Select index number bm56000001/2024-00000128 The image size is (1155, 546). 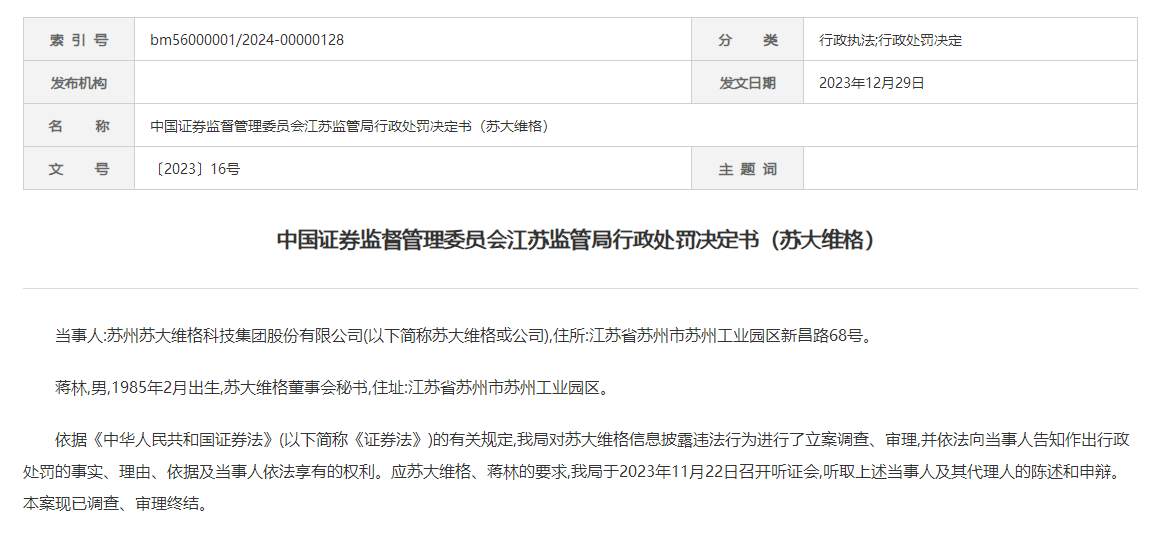(247, 40)
